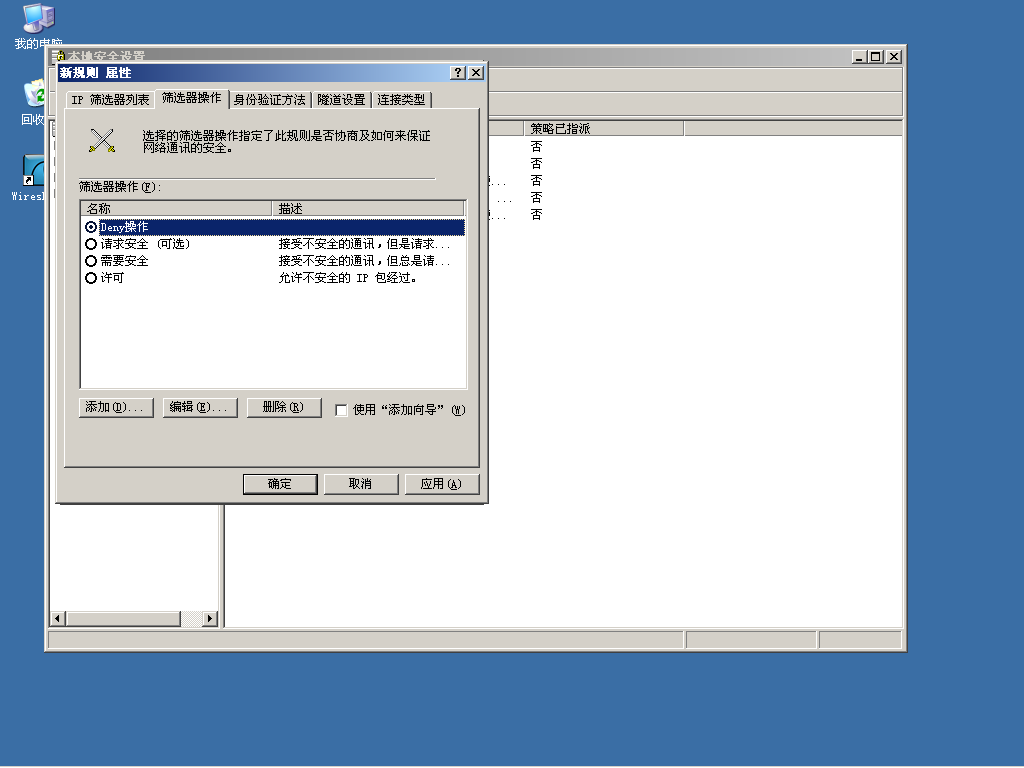The height and width of the screenshot is (768, 1024).
Task: Select the 请求安全 (可选) radio option
Action: coord(91,244)
